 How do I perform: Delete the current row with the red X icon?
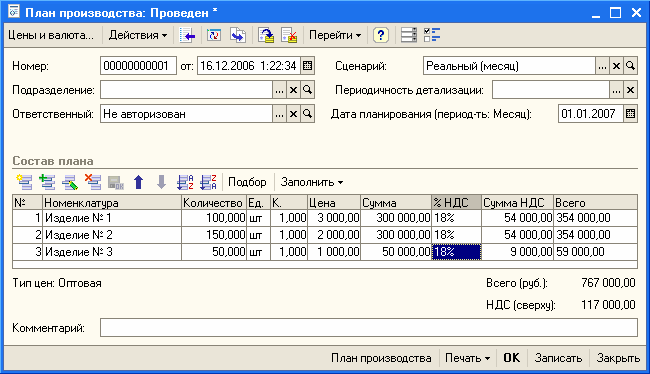click(93, 182)
